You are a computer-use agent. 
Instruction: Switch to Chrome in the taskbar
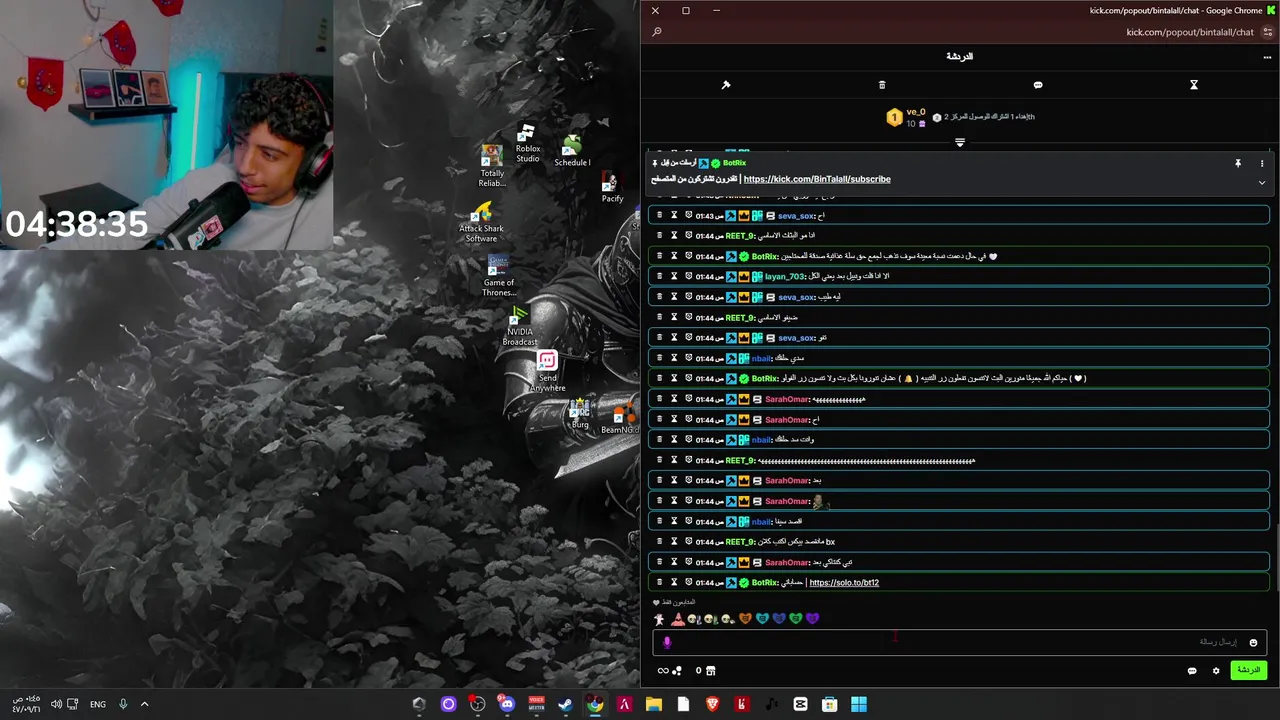pyautogui.click(x=595, y=704)
